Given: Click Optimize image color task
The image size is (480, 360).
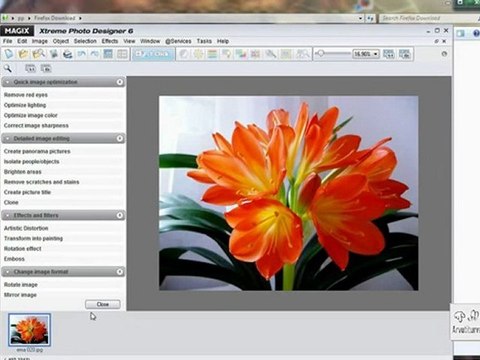Looking at the screenshot, I should pyautogui.click(x=31, y=115).
